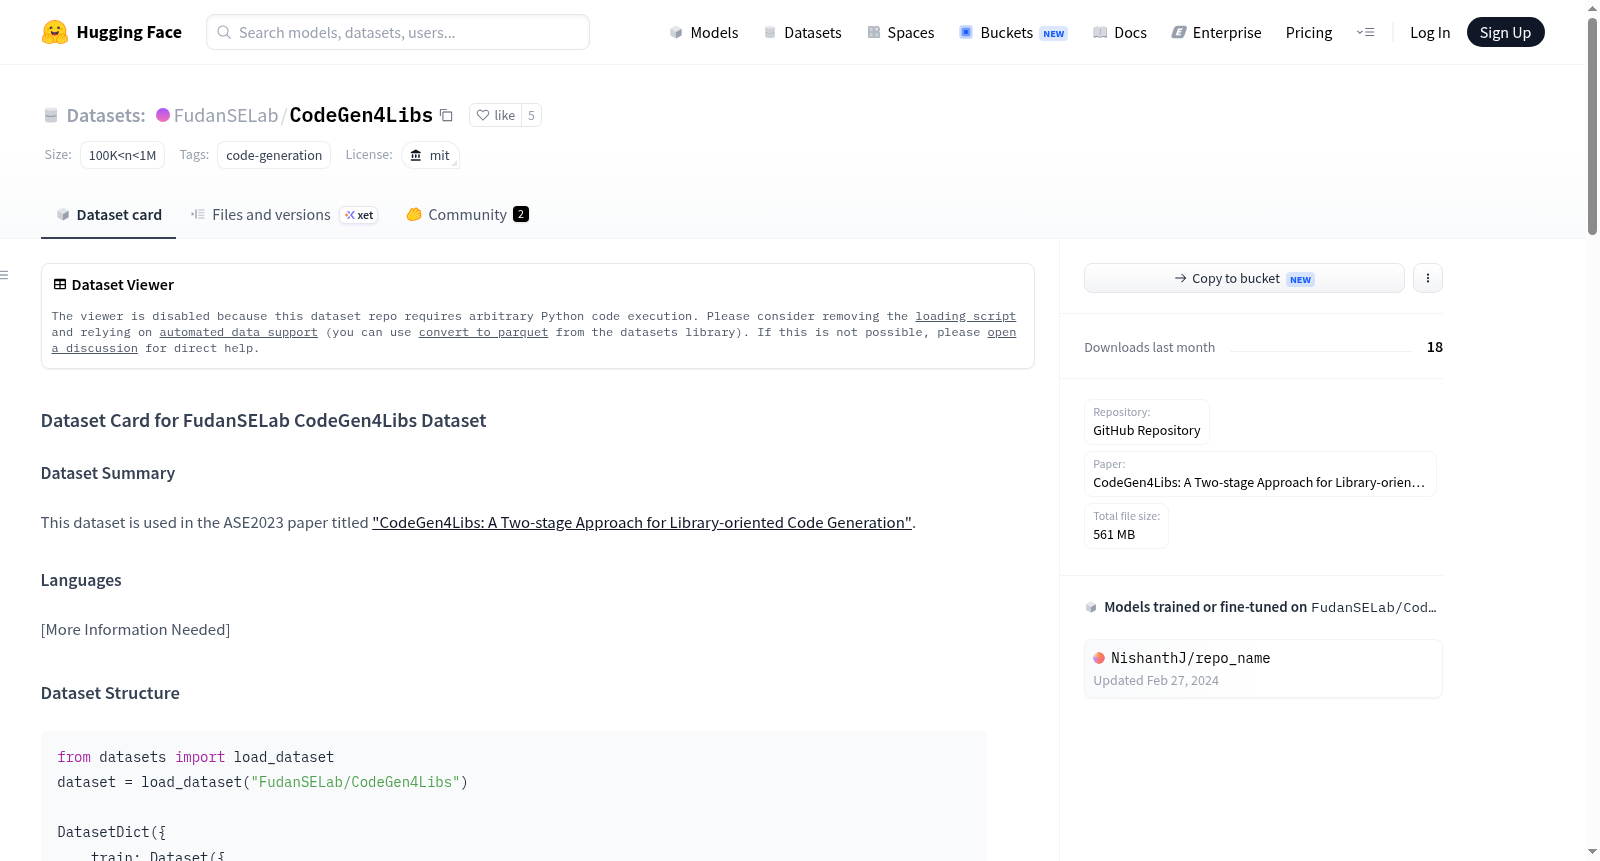Screen dimensions: 1600x861
Task: Follow the automated data support link
Action: [238, 332]
